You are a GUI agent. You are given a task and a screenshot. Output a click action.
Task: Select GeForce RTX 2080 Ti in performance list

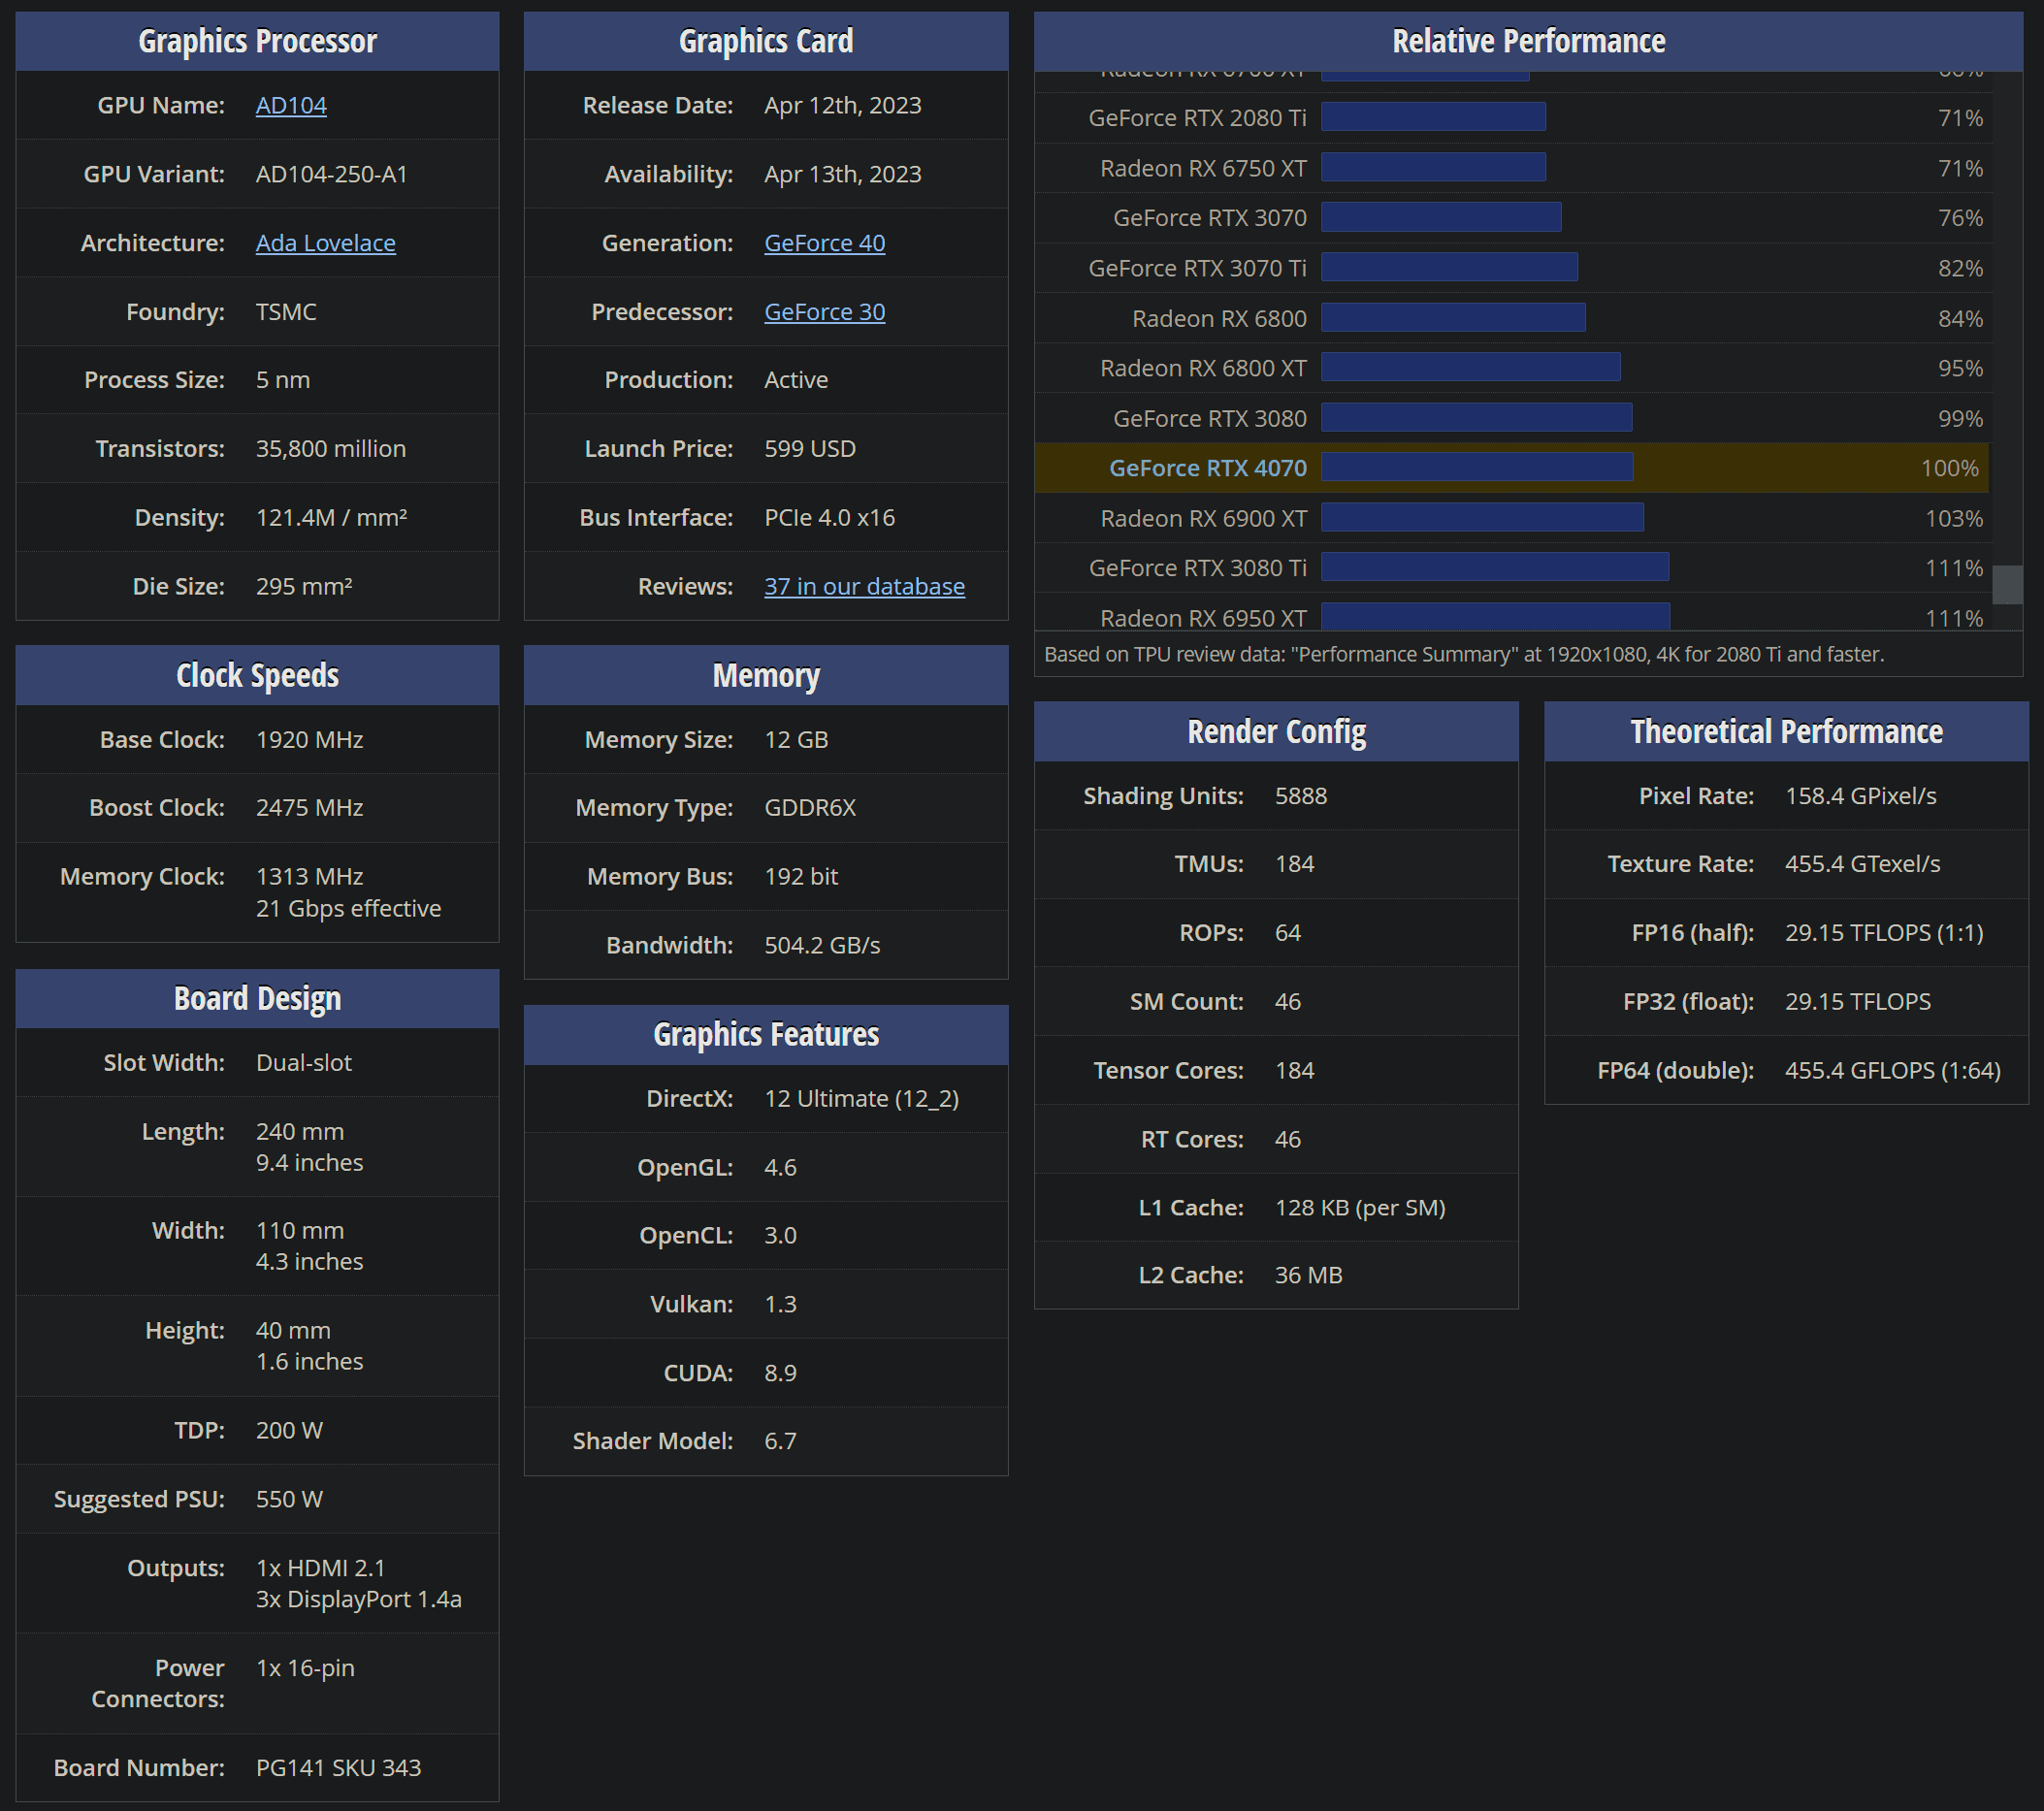click(1197, 118)
